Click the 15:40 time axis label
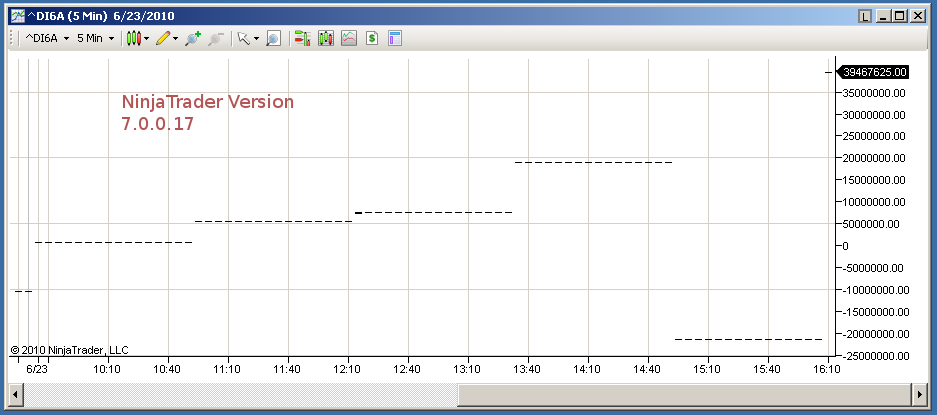Screen dimensions: 937x415 [x=767, y=369]
